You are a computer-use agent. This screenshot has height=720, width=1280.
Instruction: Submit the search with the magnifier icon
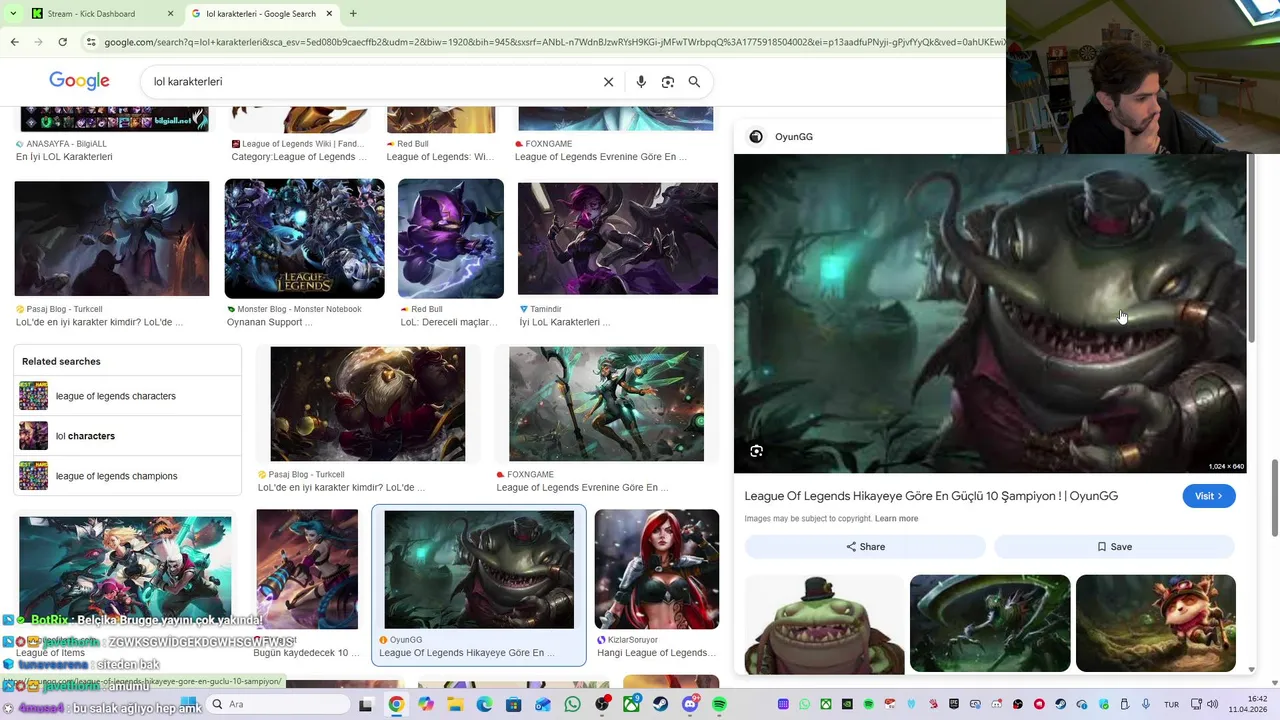pos(694,82)
